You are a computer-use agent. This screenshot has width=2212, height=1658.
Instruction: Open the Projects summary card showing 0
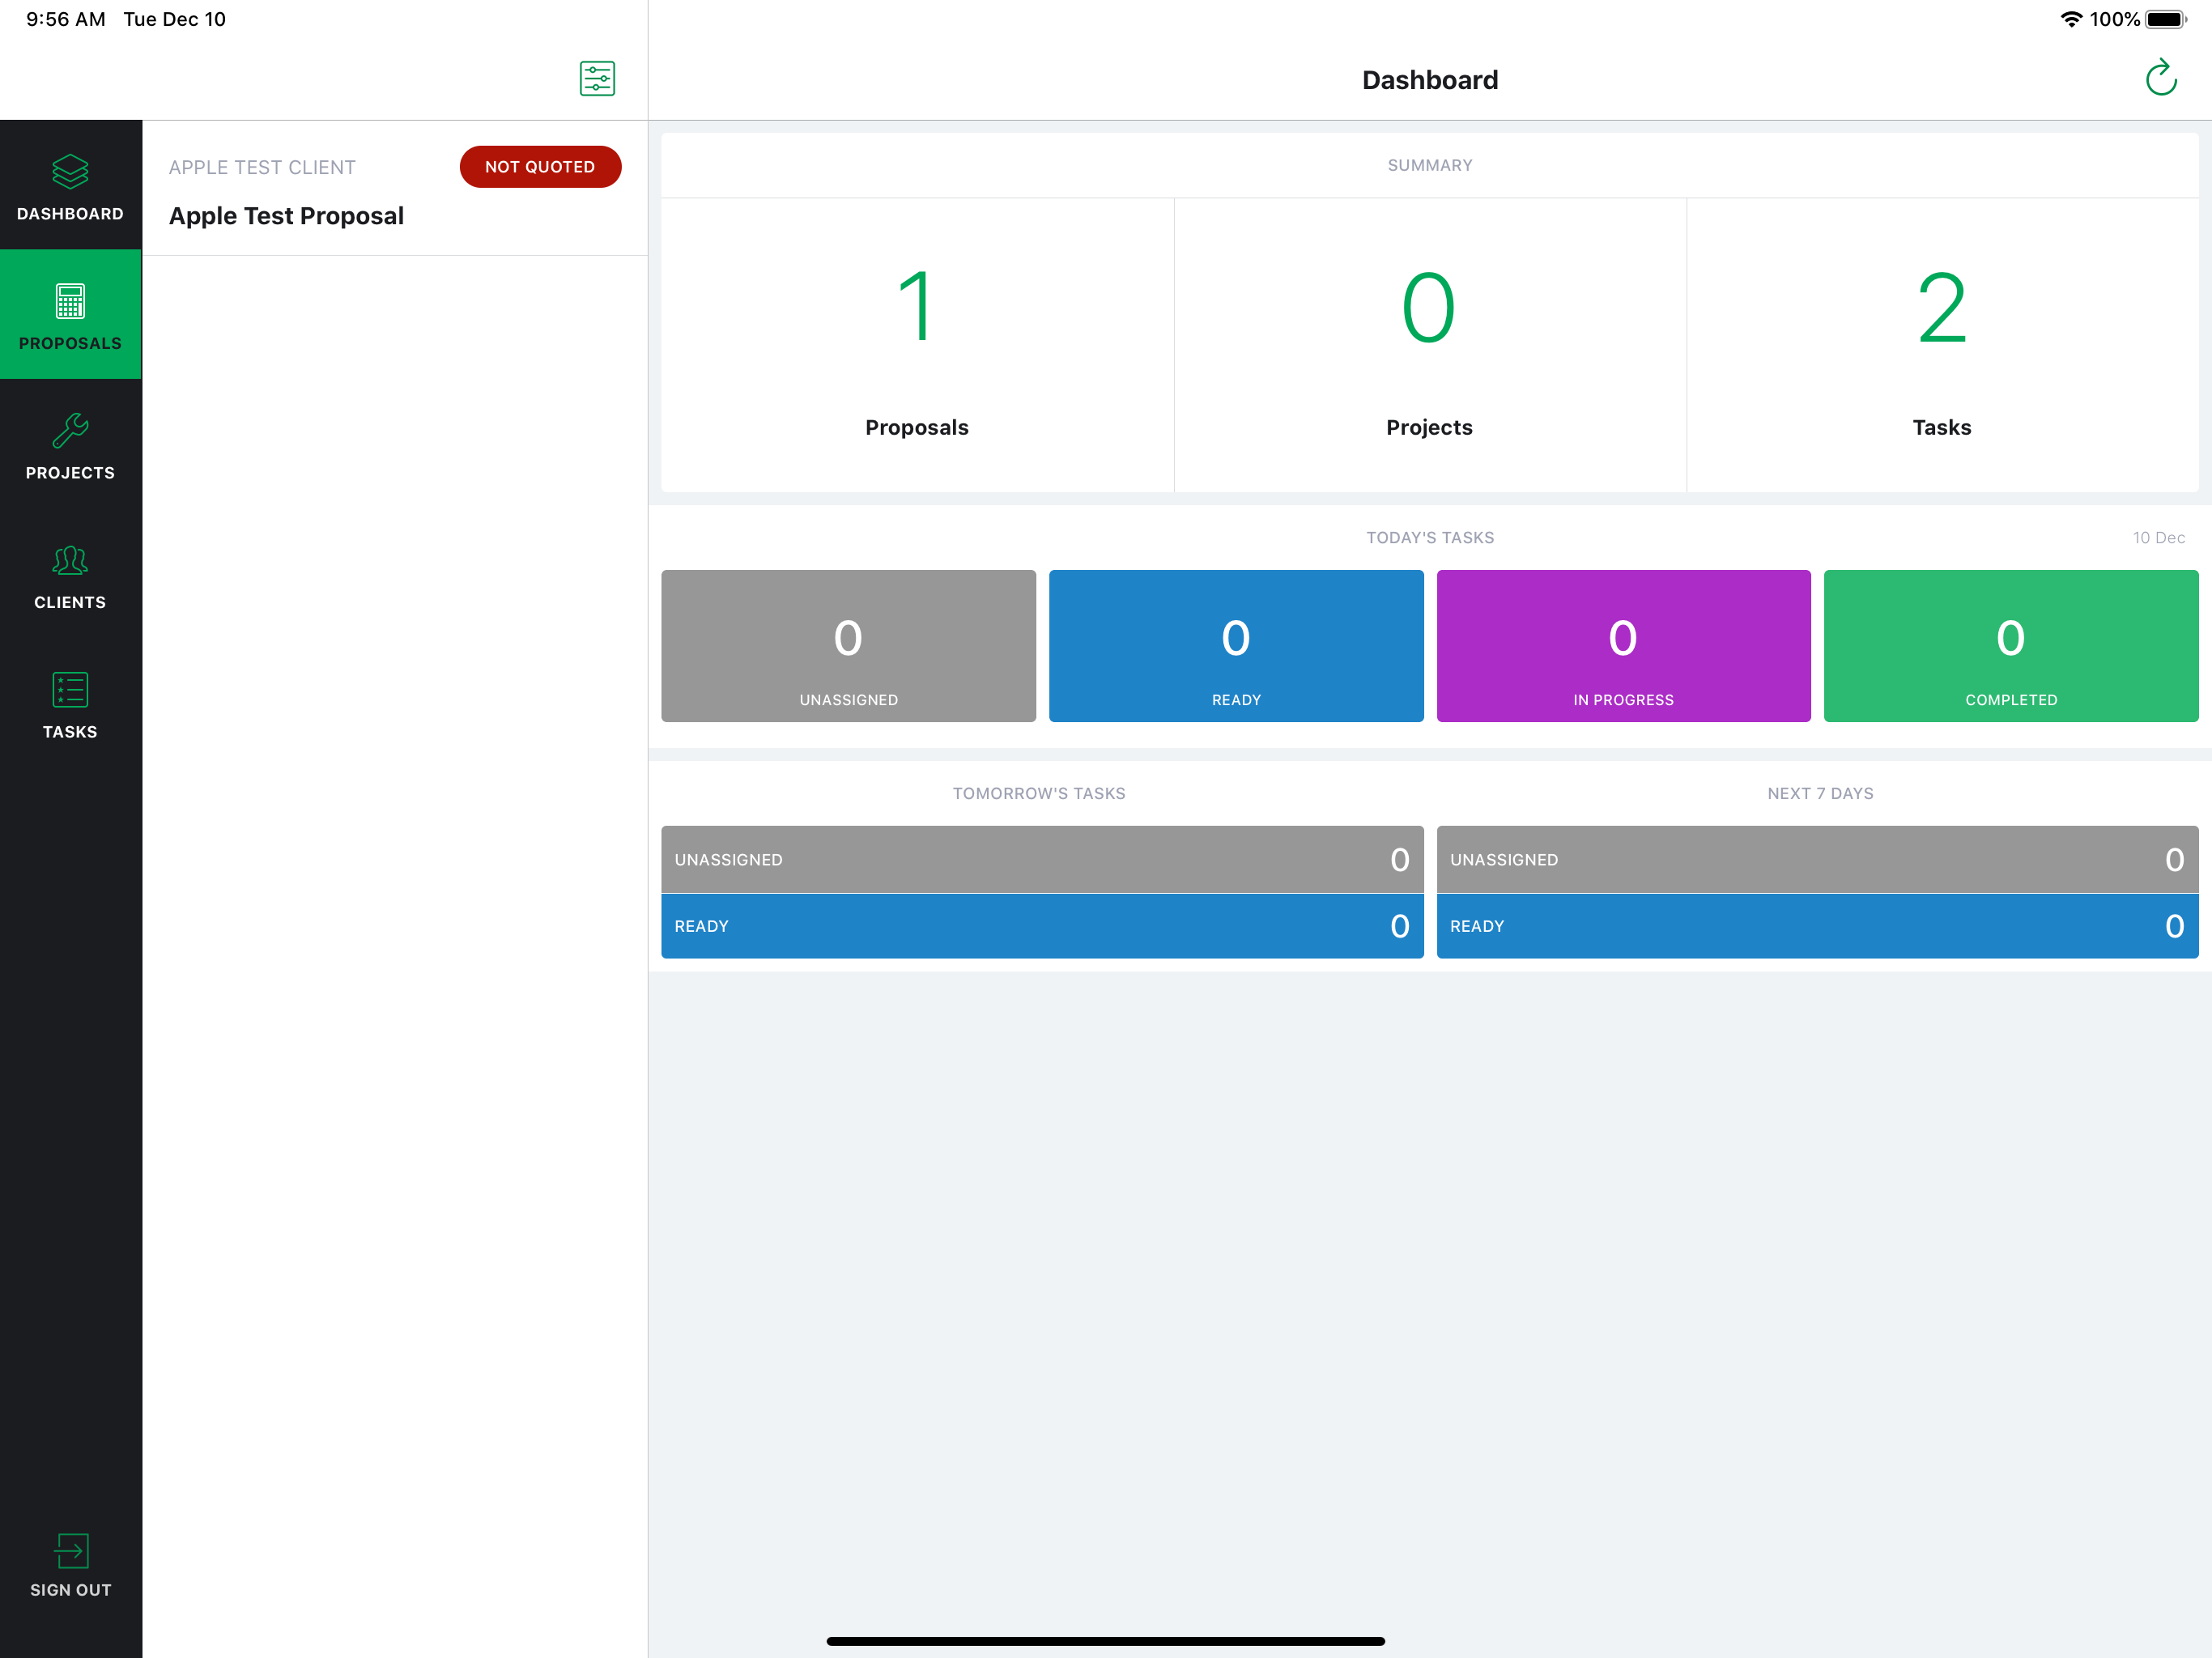1430,345
